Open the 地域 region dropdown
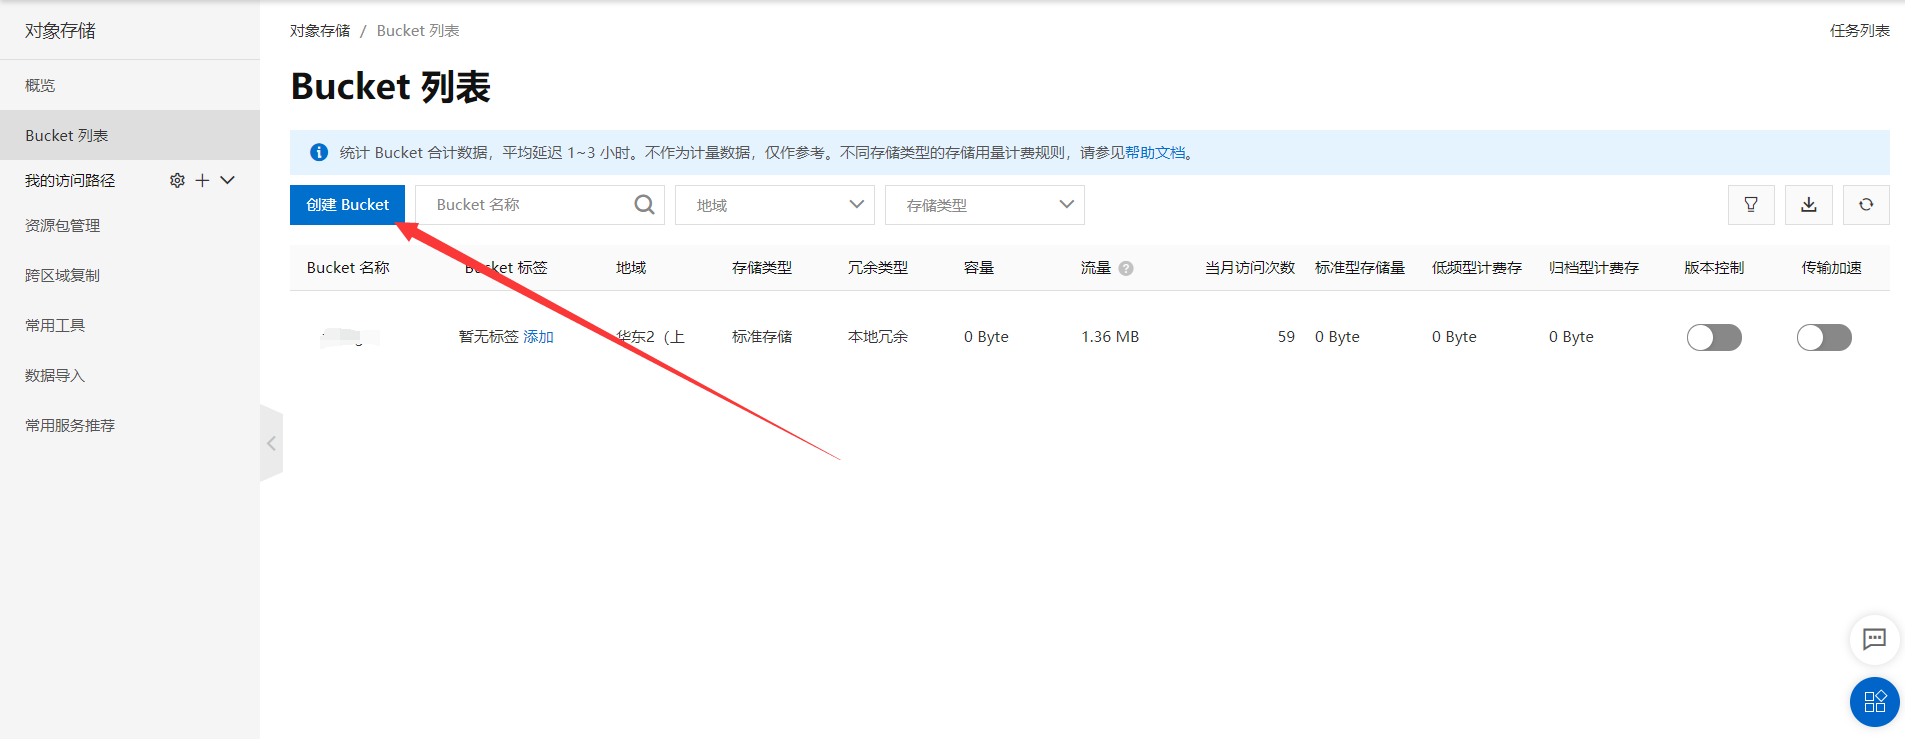The height and width of the screenshot is (739, 1905). (775, 205)
